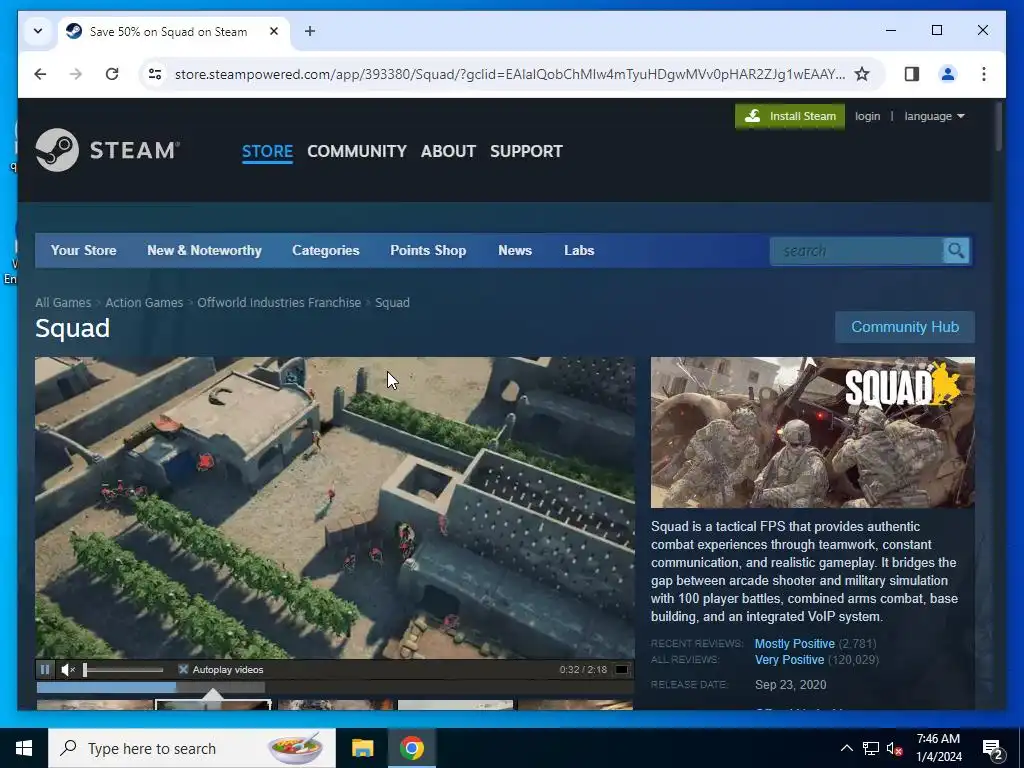Open Chrome profile avatar
This screenshot has height=768, width=1024.
click(948, 74)
